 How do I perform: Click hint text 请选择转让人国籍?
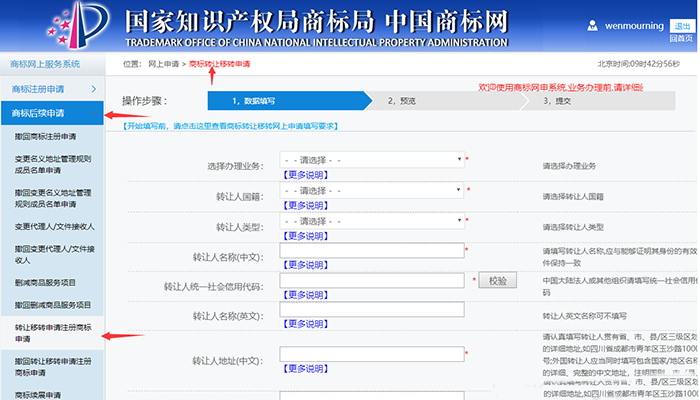coord(573,196)
